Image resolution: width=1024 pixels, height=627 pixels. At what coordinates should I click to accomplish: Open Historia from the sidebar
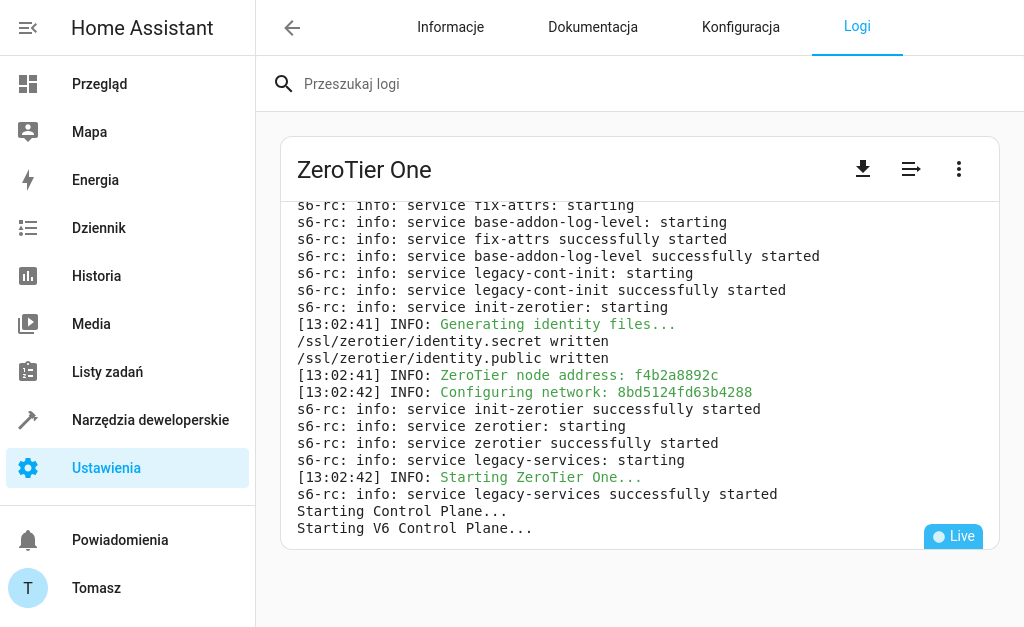coord(96,276)
